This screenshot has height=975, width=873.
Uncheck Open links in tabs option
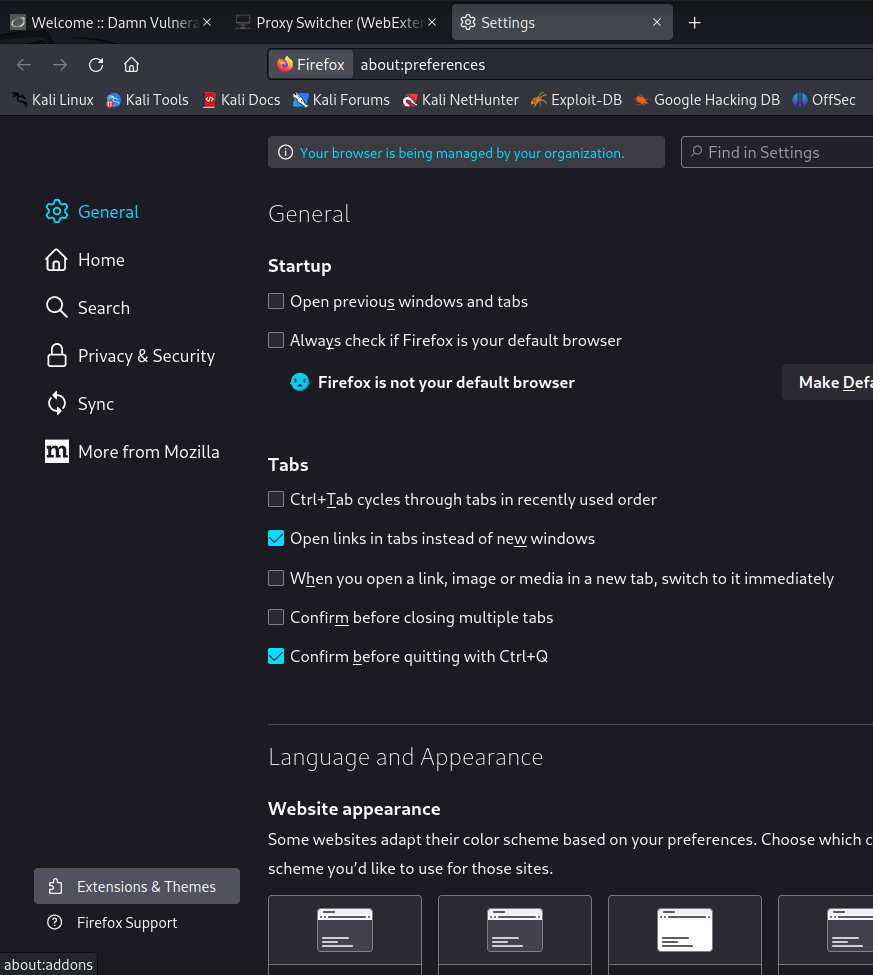click(x=276, y=538)
